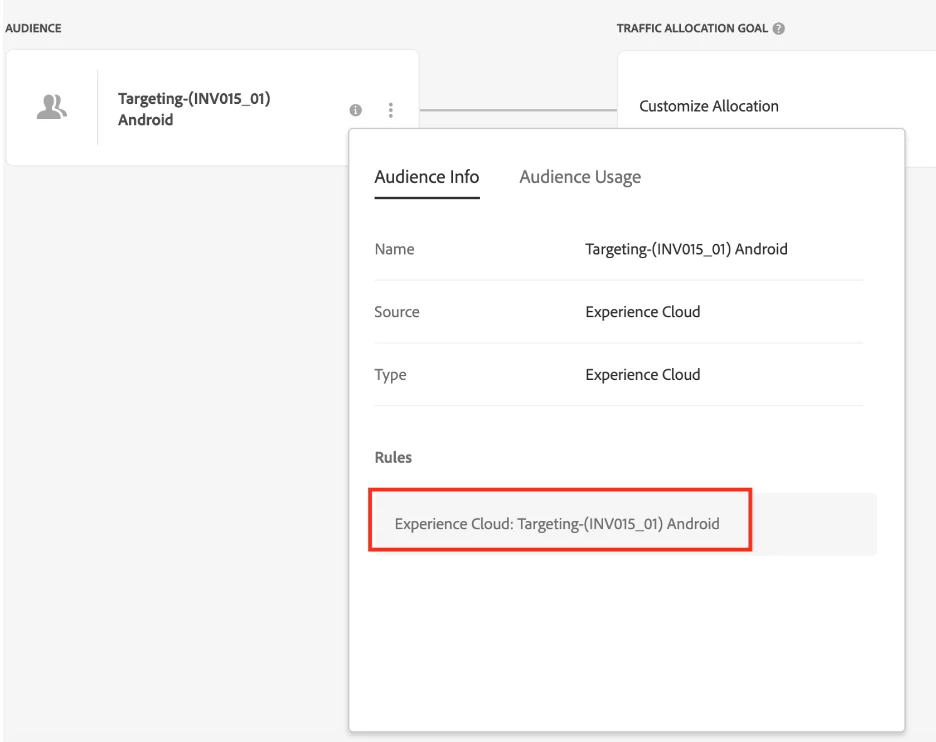
Task: Click the Traffic Allocation Goal help icon
Action: (x=778, y=29)
